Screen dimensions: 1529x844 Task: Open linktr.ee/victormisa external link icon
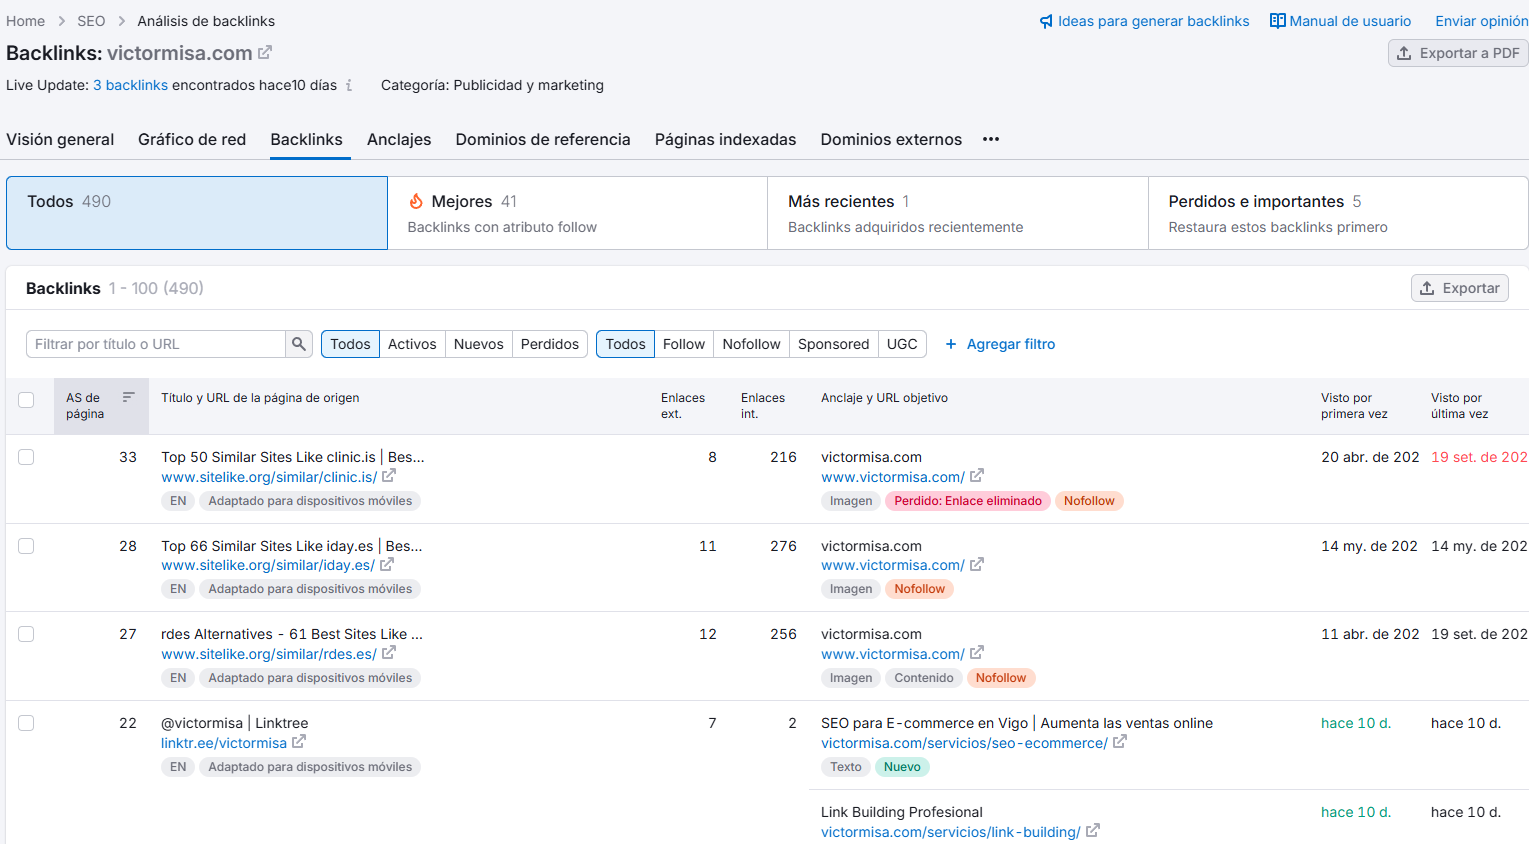pyautogui.click(x=299, y=742)
